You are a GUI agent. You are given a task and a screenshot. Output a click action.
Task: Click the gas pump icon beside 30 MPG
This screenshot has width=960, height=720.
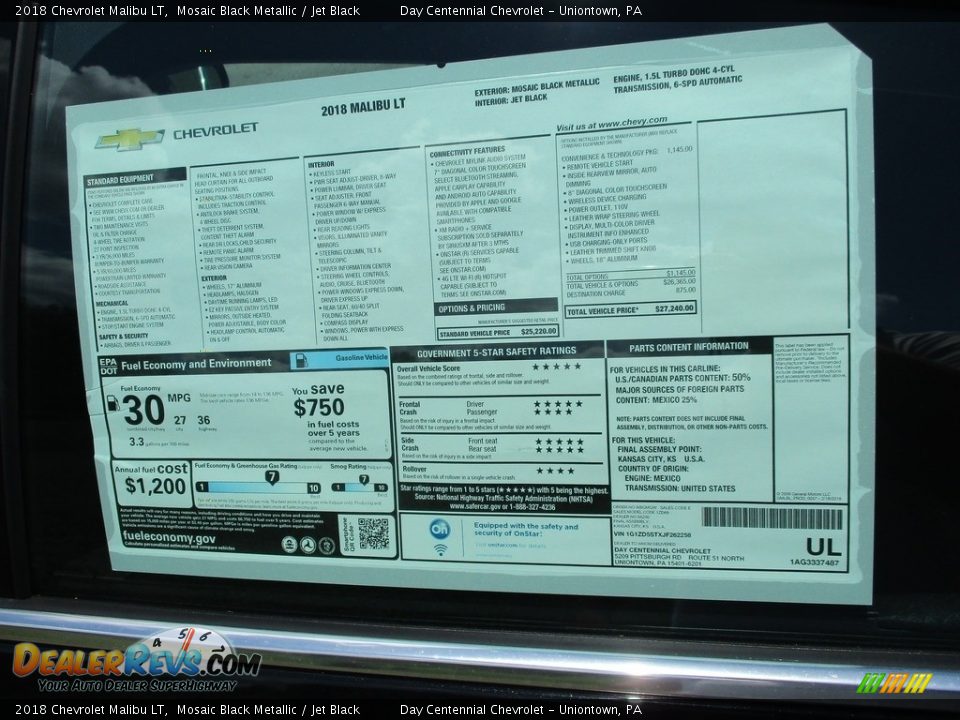click(x=112, y=403)
